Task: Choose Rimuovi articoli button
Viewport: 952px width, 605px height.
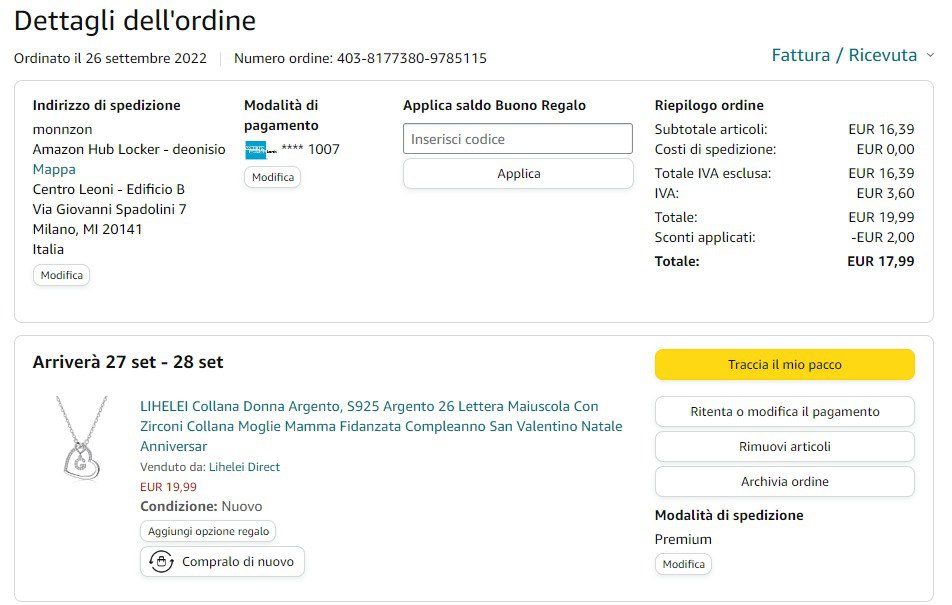Action: tap(784, 447)
